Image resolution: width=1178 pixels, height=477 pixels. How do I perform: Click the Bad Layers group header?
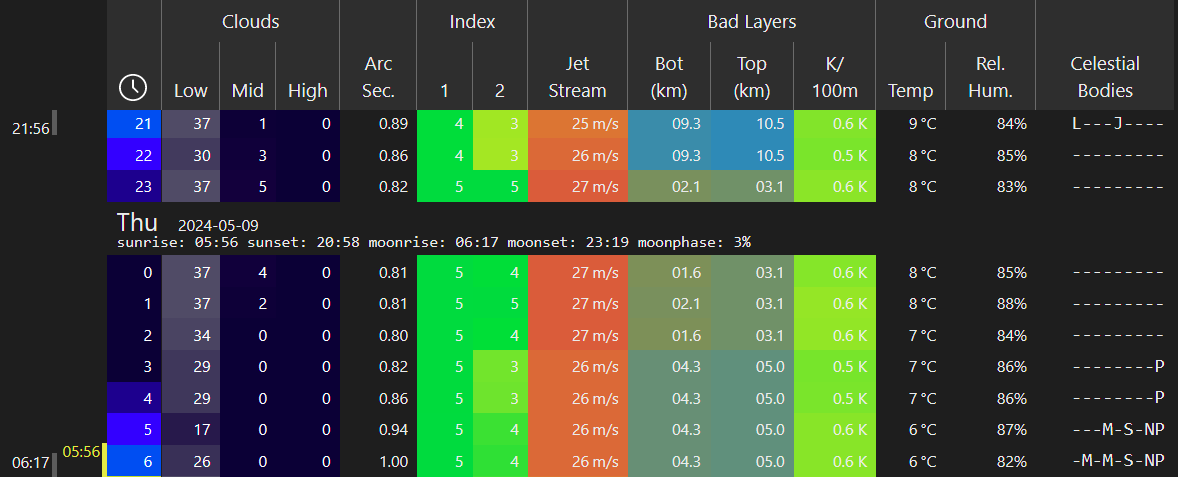click(751, 21)
